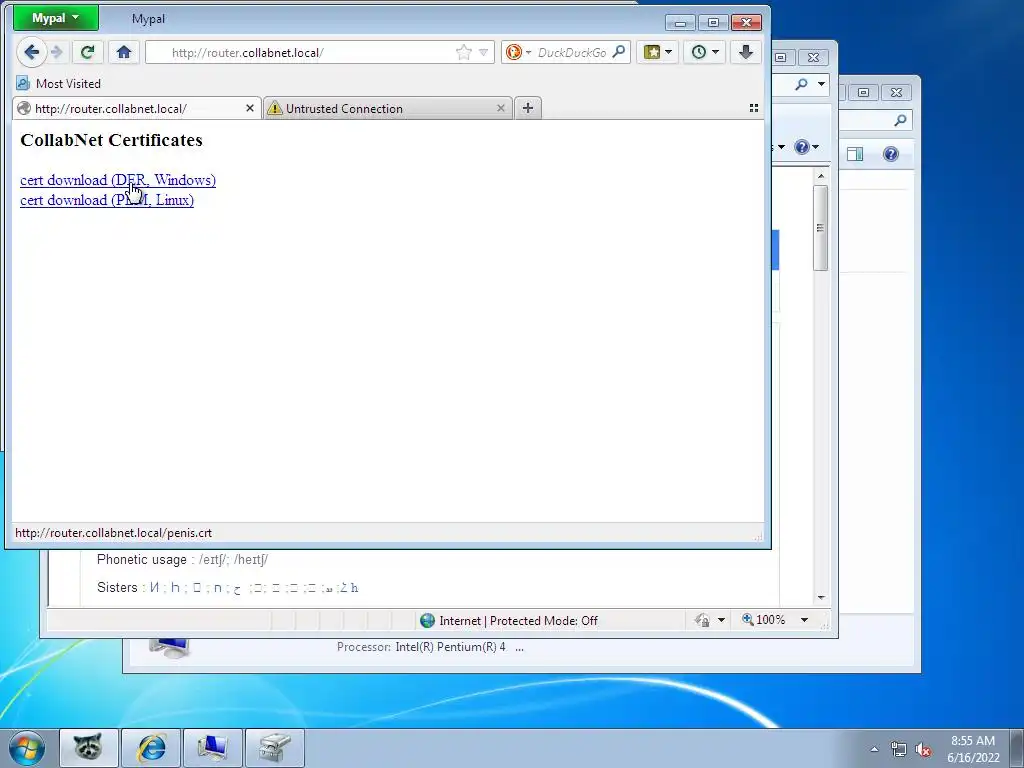Reload the page with the refresh icon

(x=87, y=52)
